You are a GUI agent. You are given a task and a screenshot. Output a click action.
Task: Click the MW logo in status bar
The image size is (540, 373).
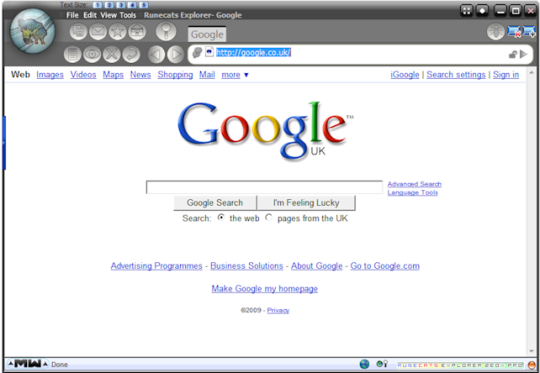[x=28, y=363]
